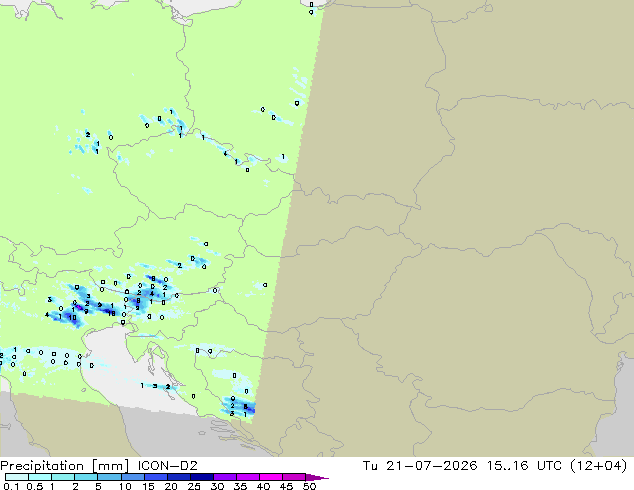
Task: Select the 45 to 50 mm legend swatch
Action: tap(294, 477)
